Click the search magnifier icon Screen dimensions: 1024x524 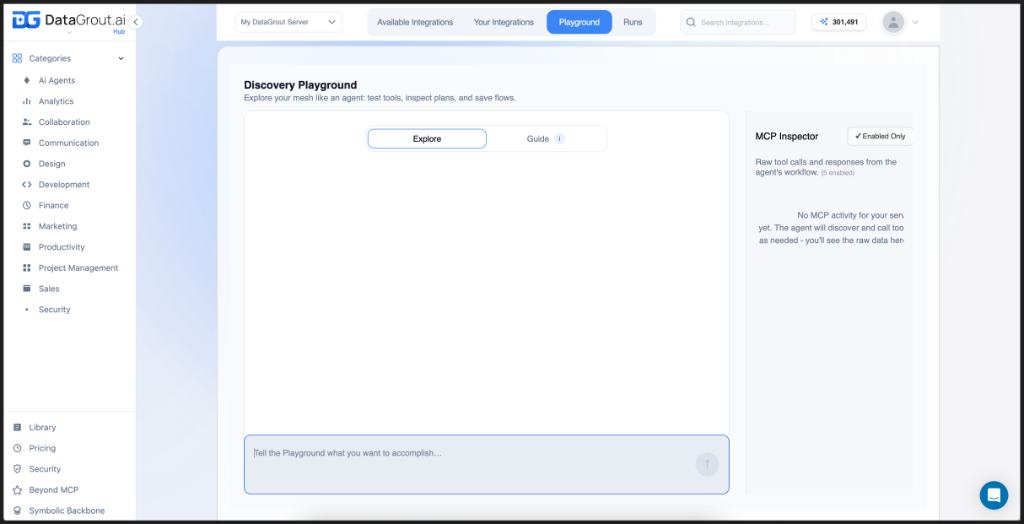[691, 22]
